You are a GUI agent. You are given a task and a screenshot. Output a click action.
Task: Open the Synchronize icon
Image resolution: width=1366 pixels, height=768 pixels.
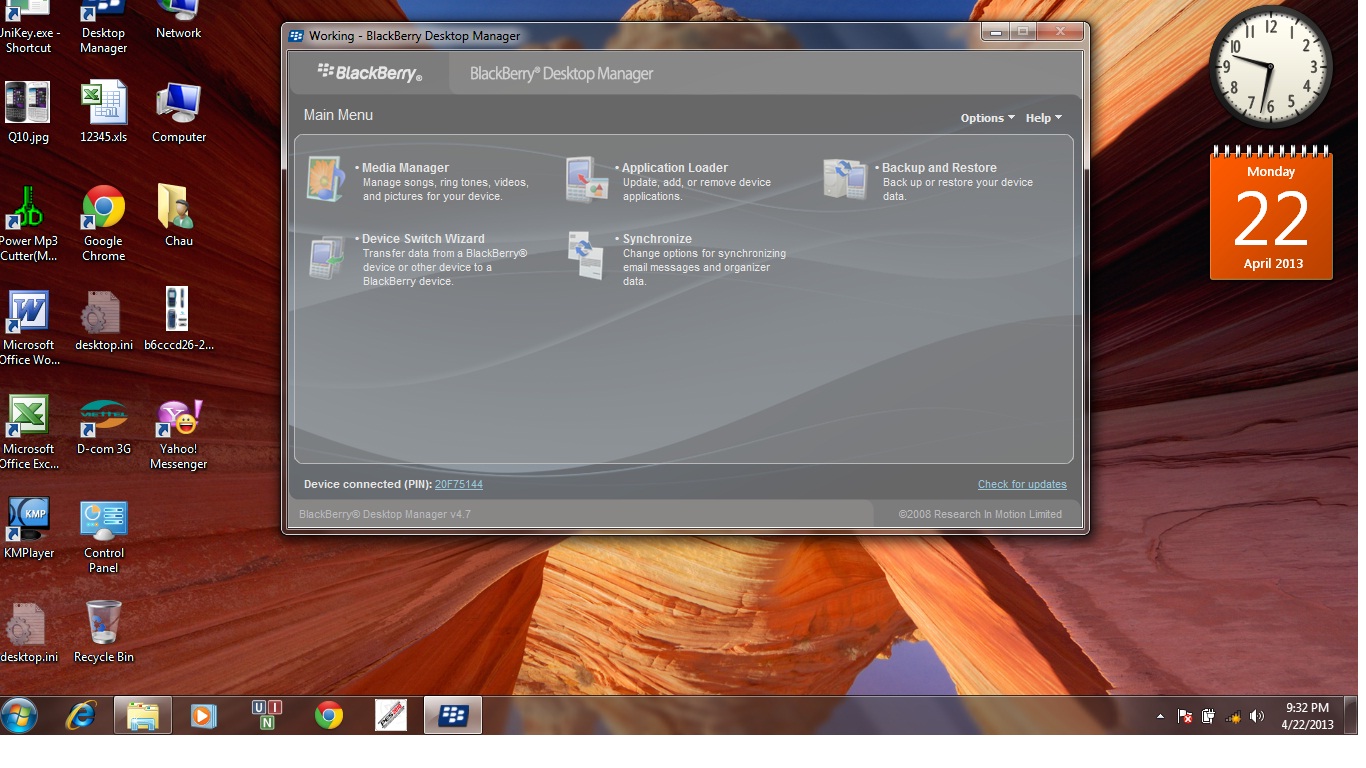587,255
